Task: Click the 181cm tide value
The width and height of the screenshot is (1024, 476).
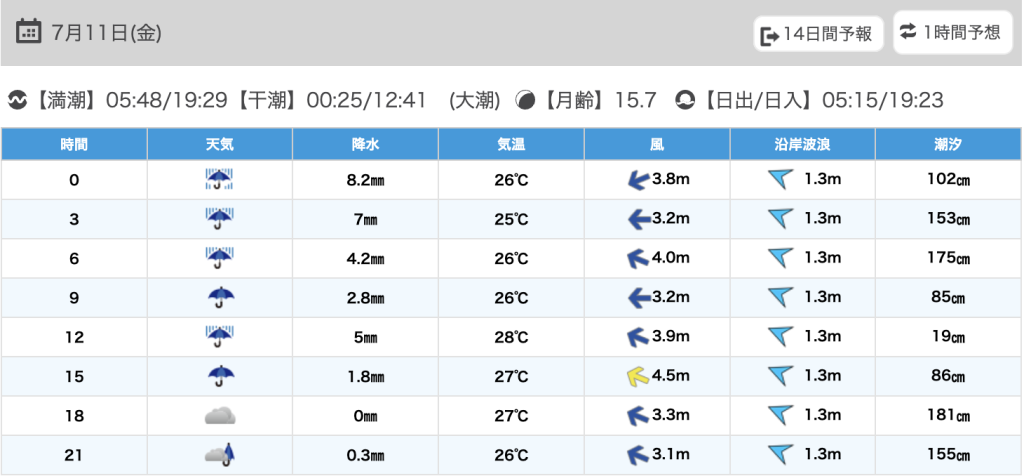Action: click(x=948, y=415)
